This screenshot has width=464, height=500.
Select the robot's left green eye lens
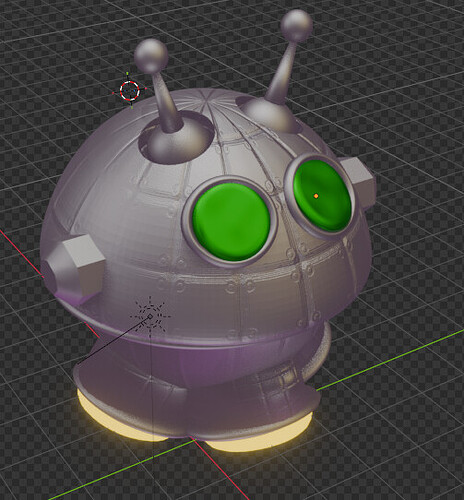(231, 222)
